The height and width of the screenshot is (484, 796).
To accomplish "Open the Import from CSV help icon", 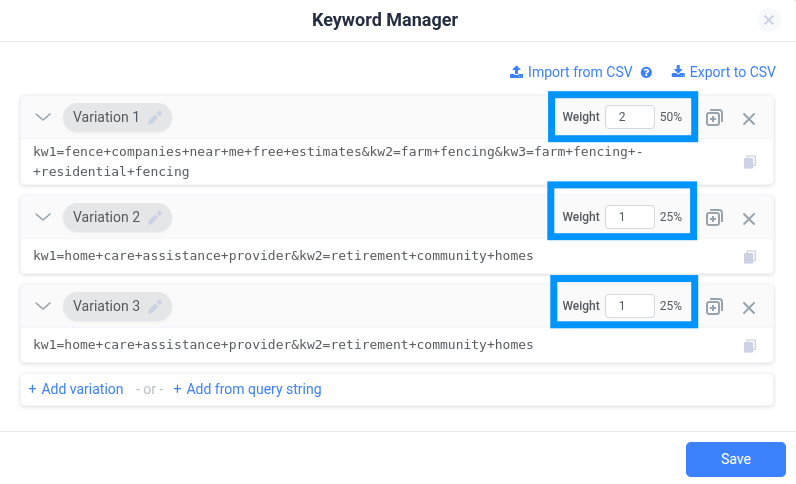I will tap(646, 73).
